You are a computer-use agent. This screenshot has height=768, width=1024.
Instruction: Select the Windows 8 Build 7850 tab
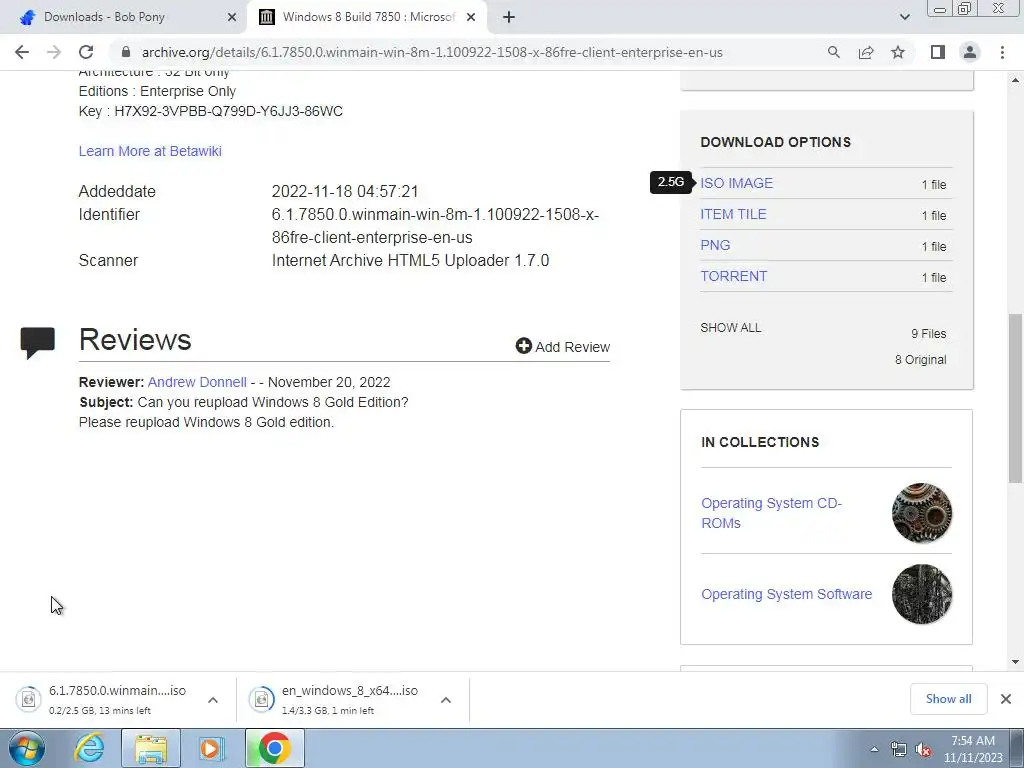[367, 17]
